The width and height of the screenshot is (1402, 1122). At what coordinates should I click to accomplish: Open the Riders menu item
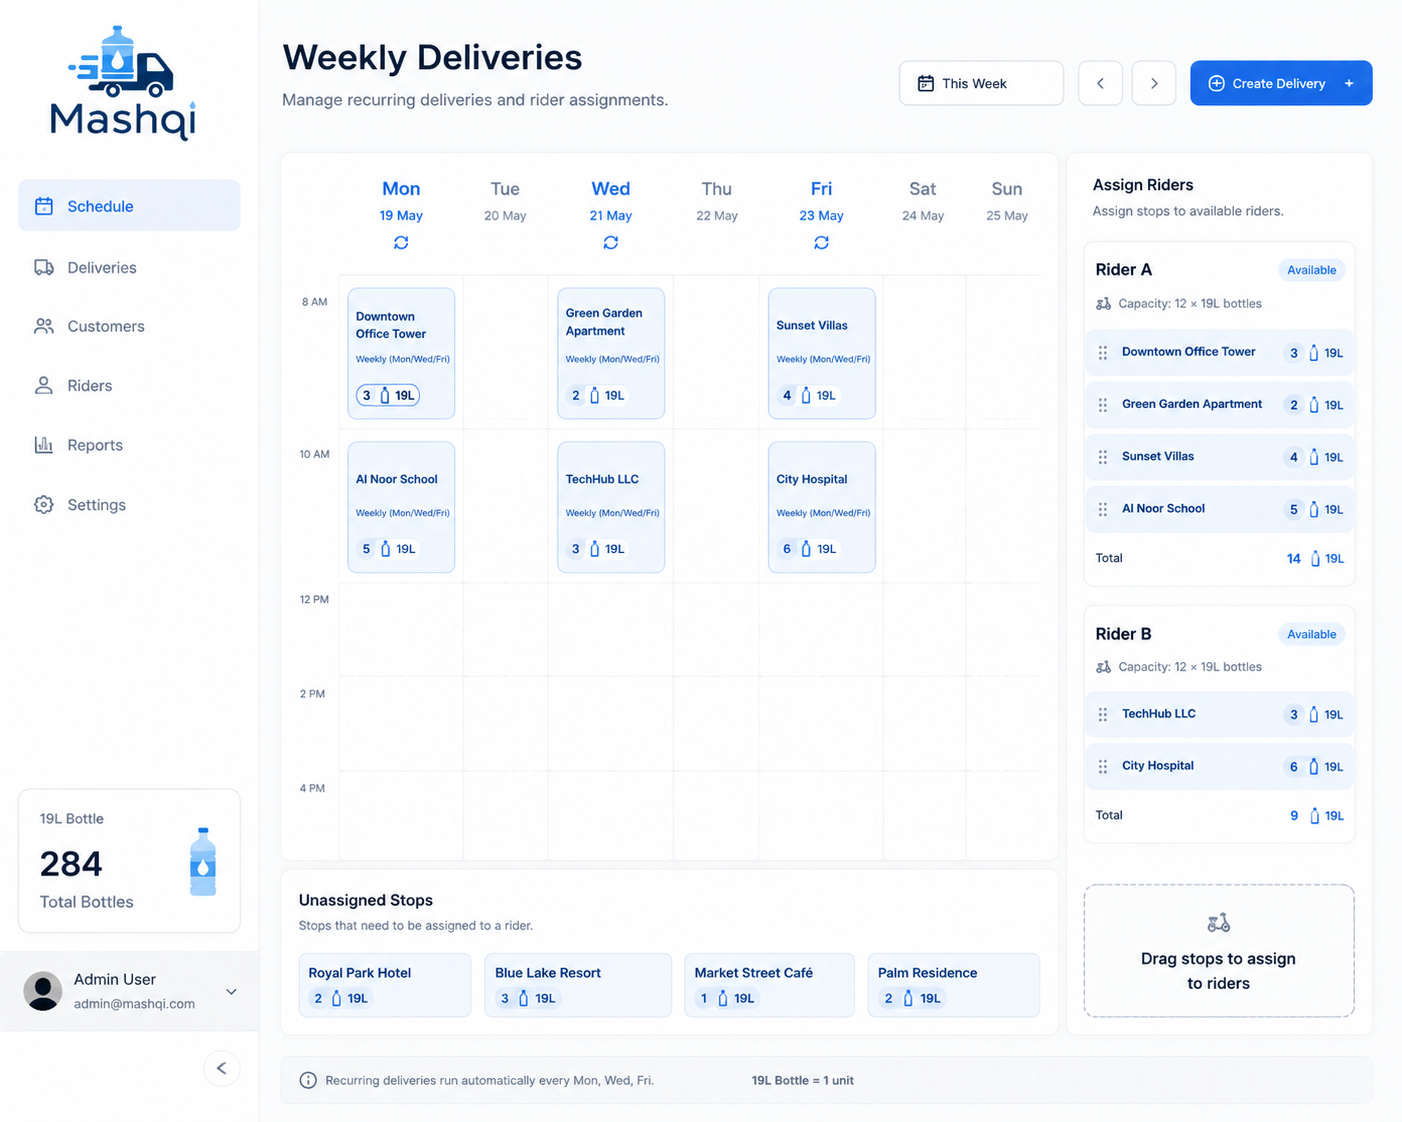click(x=129, y=385)
